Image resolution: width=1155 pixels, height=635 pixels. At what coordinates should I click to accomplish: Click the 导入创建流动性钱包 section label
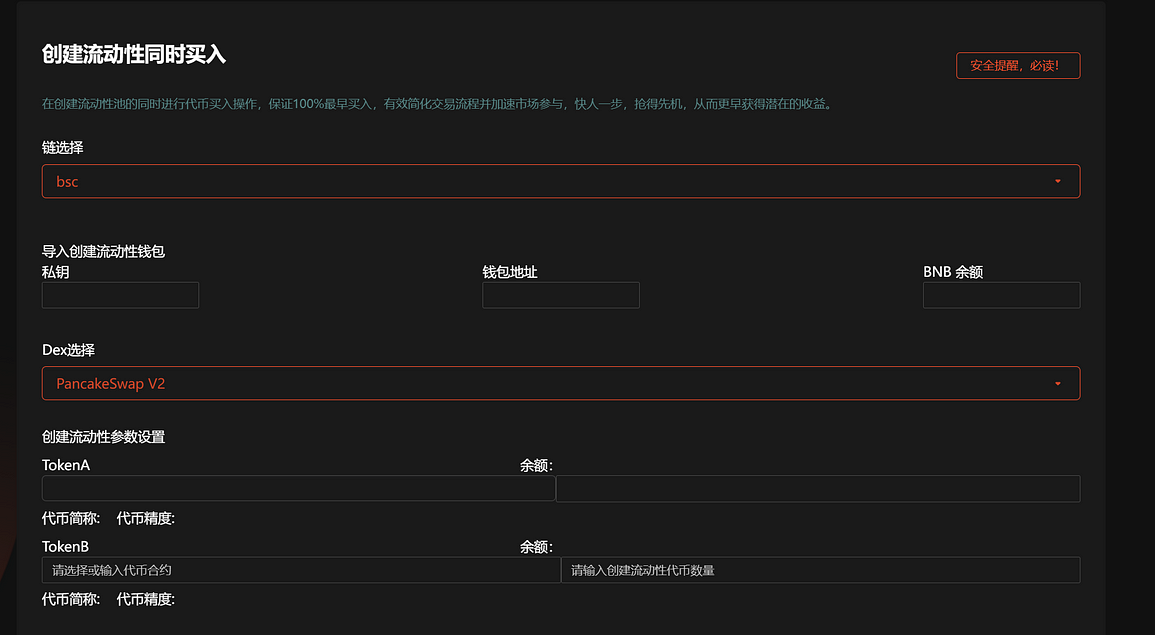pyautogui.click(x=103, y=251)
